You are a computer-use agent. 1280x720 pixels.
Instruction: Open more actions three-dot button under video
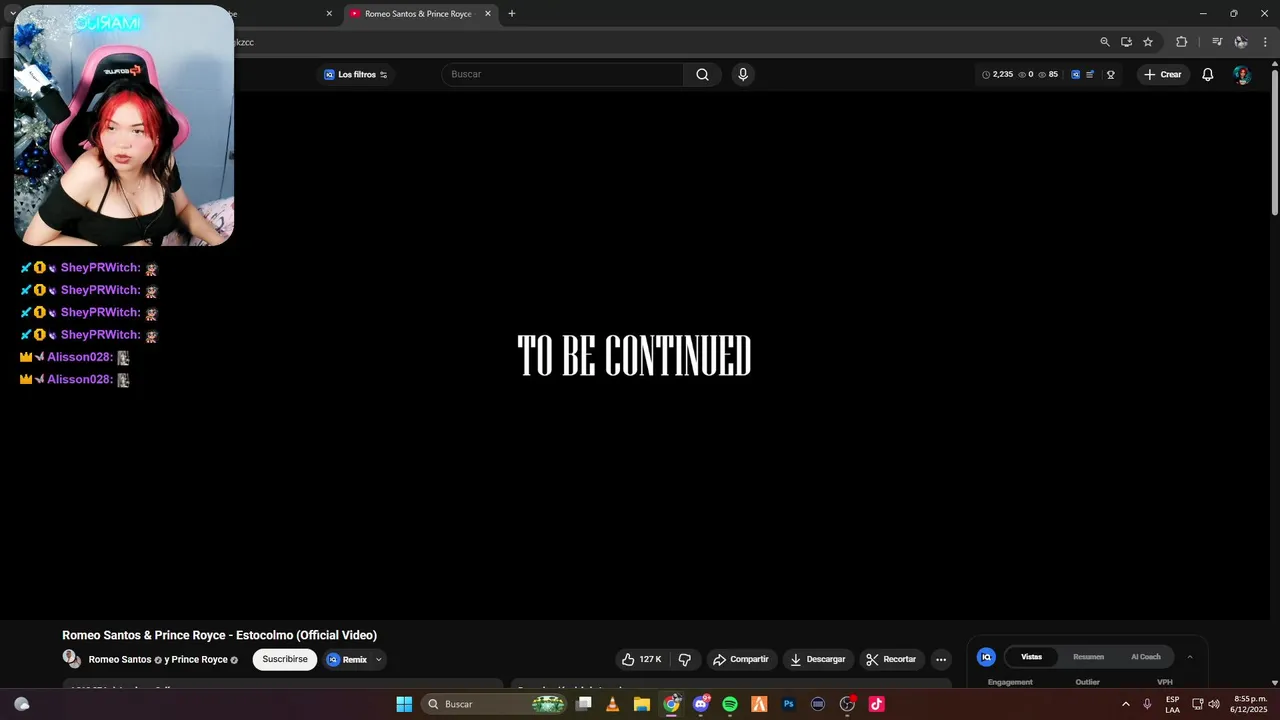tap(940, 660)
